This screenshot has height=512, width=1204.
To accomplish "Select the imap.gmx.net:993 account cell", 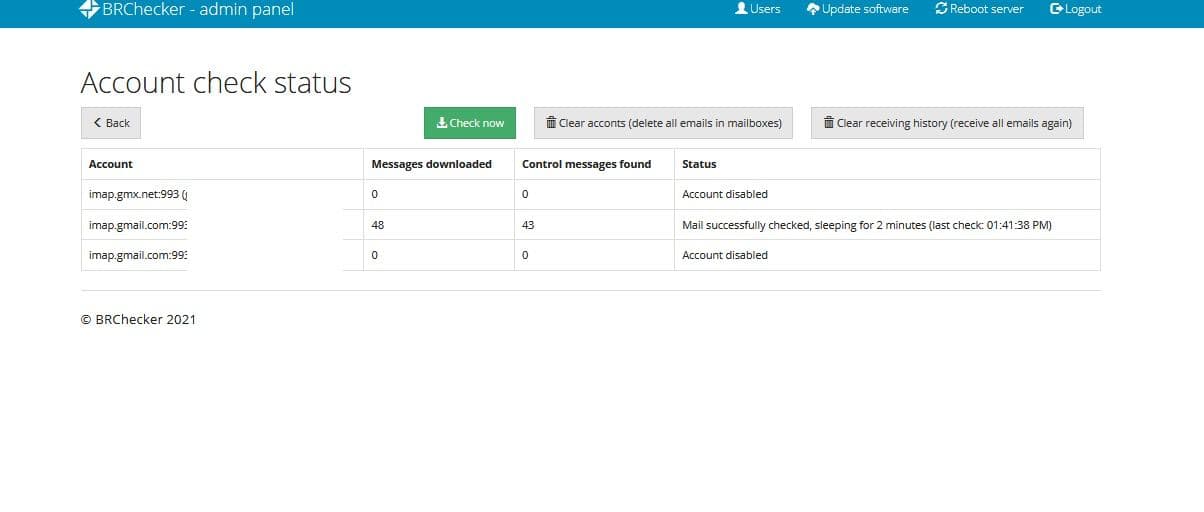I will click(x=222, y=194).
